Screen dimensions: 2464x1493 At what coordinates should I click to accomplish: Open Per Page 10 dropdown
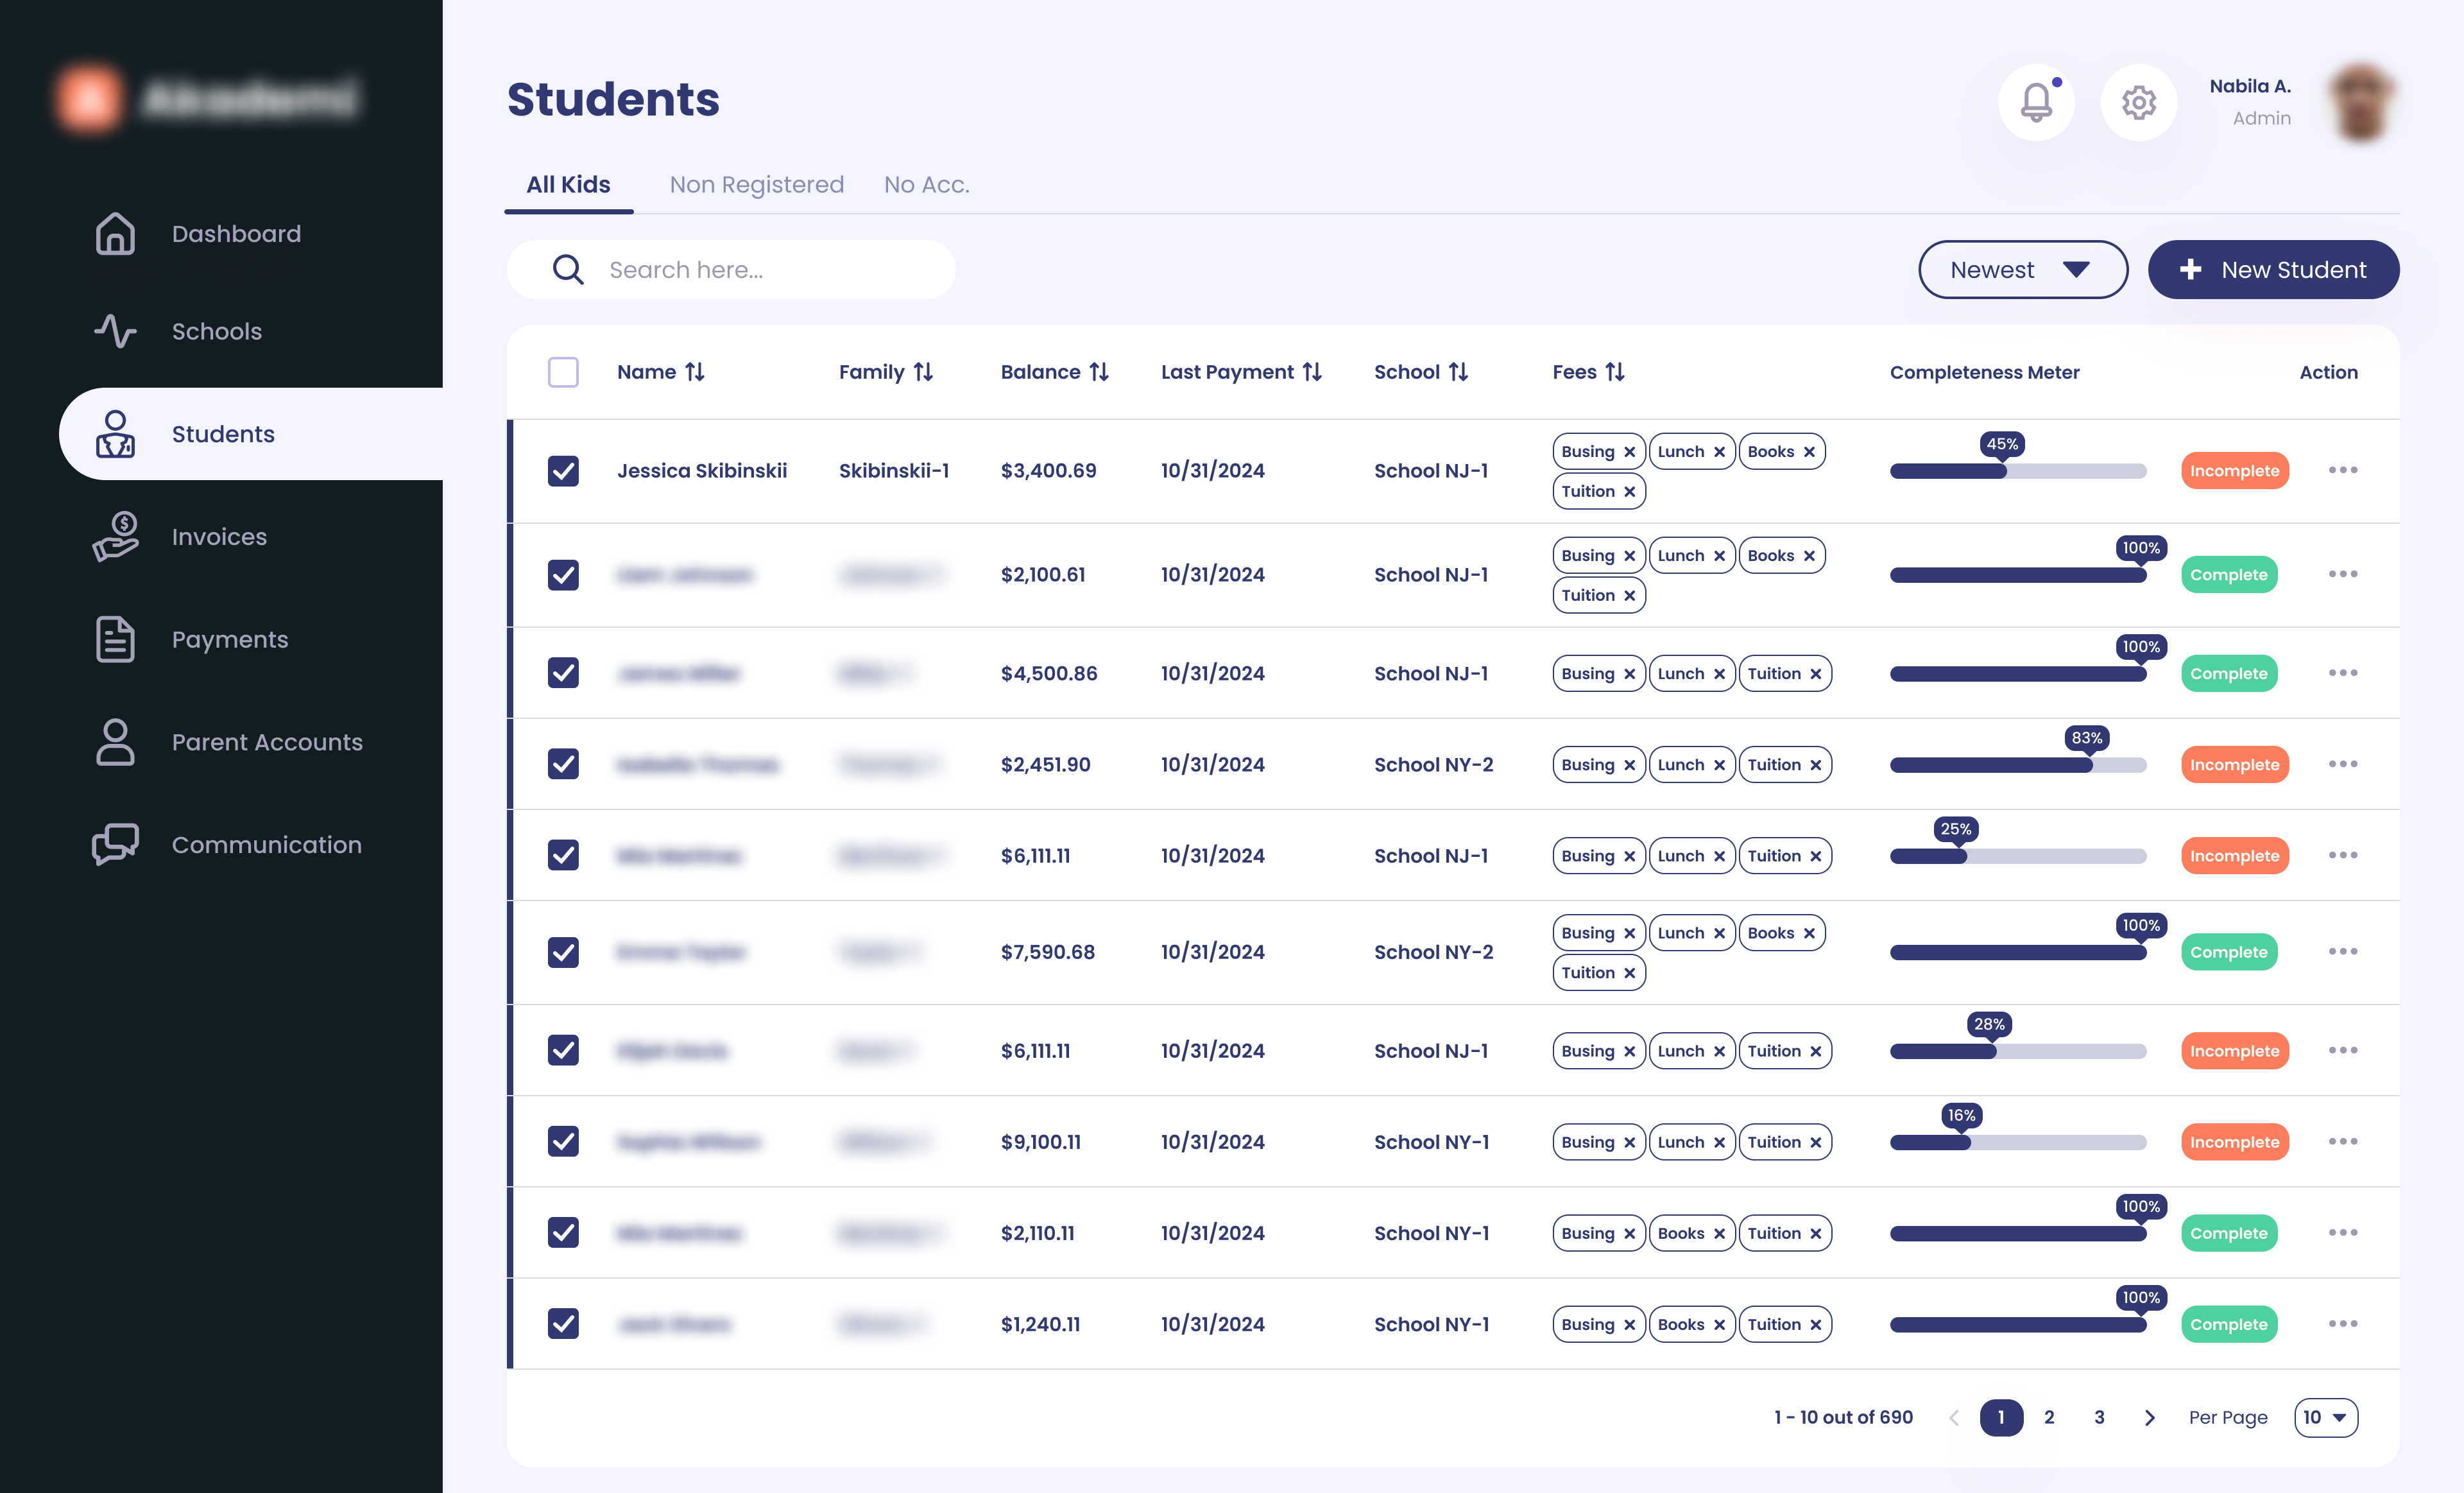click(2326, 1417)
